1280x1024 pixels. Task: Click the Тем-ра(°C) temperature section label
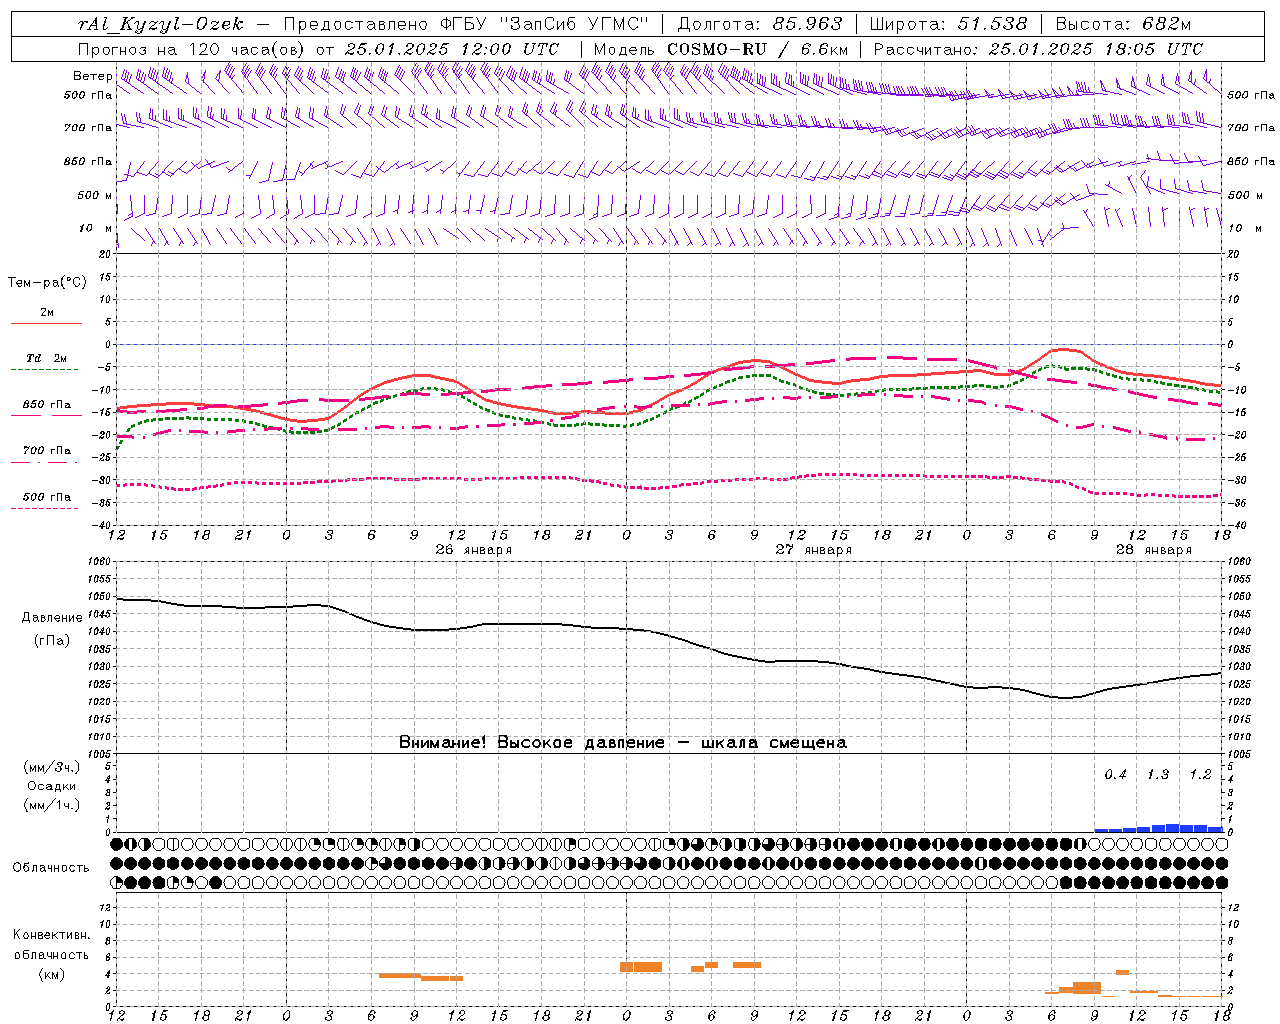pos(47,283)
